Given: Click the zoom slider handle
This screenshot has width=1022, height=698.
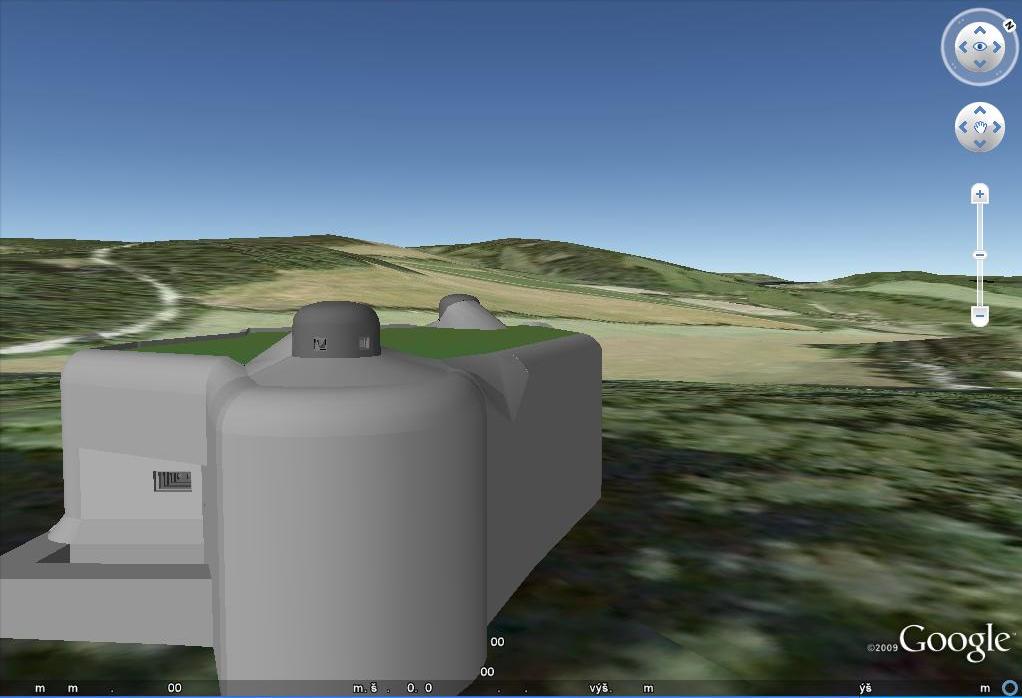Looking at the screenshot, I should tap(980, 255).
